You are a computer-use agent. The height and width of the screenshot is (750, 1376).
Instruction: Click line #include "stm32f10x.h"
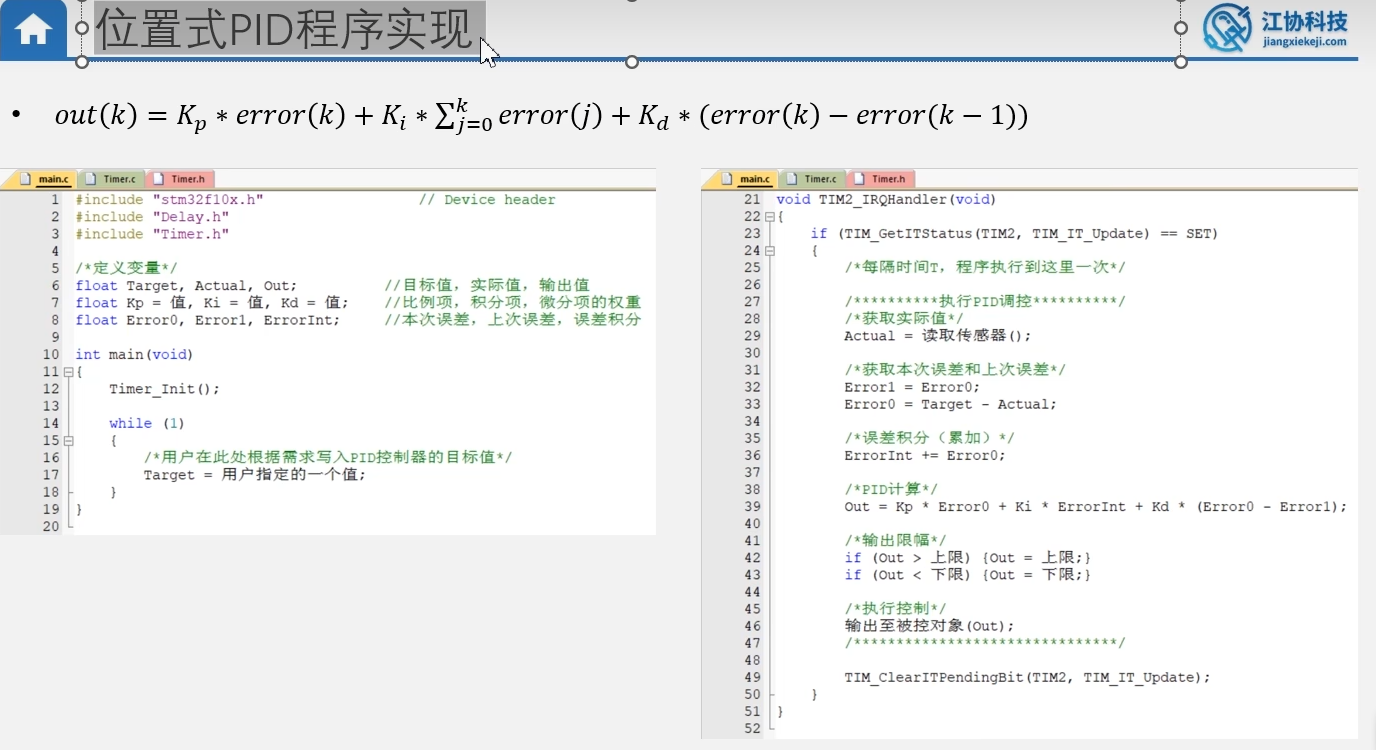click(x=169, y=200)
